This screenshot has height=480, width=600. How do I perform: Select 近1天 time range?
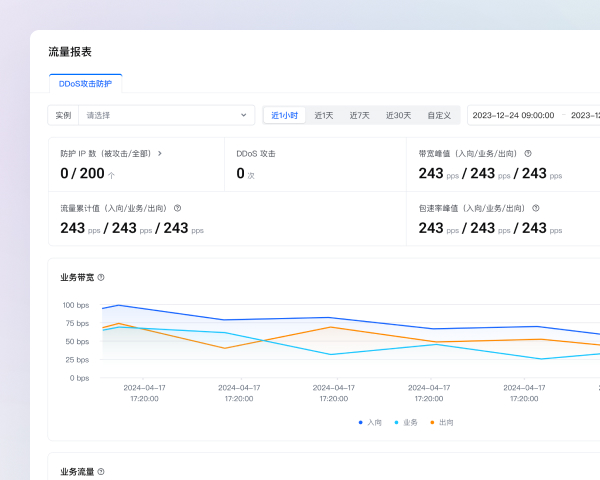324,115
